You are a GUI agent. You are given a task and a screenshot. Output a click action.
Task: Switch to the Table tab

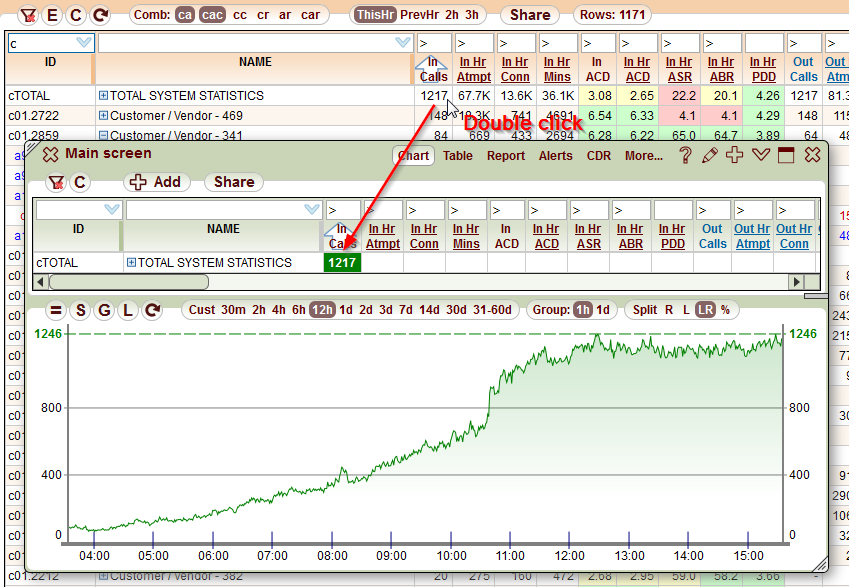tap(458, 155)
